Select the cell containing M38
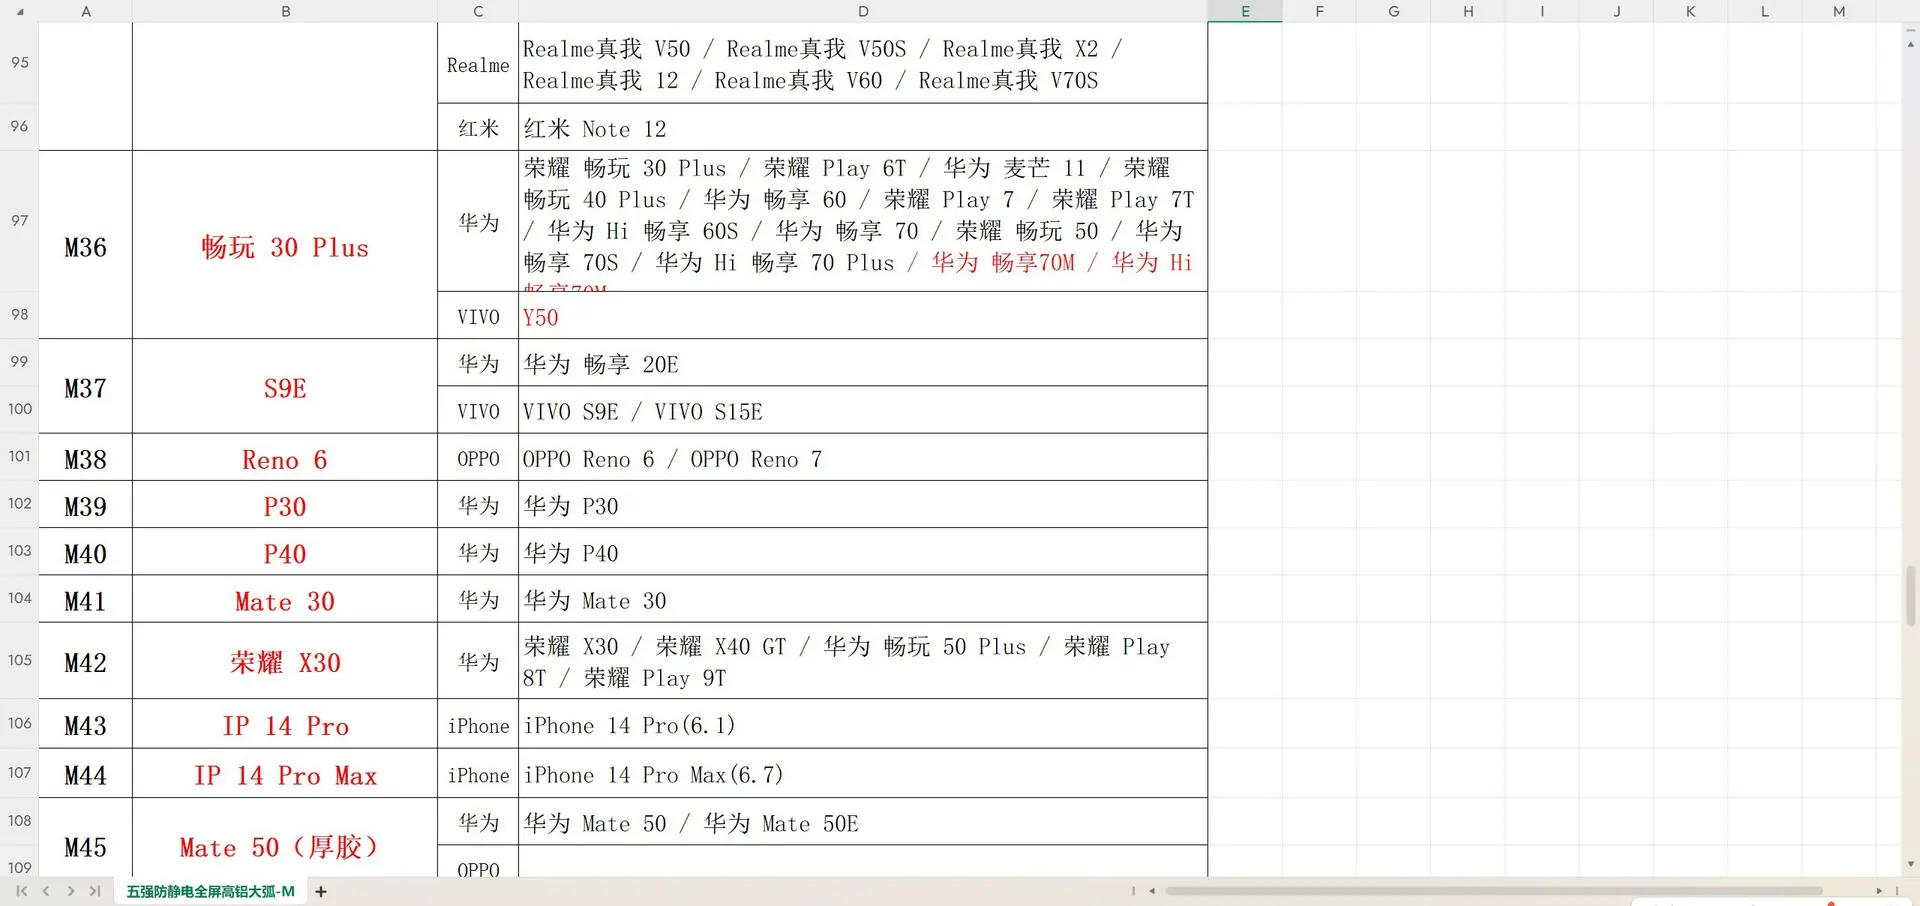The height and width of the screenshot is (906, 1920). [86, 458]
